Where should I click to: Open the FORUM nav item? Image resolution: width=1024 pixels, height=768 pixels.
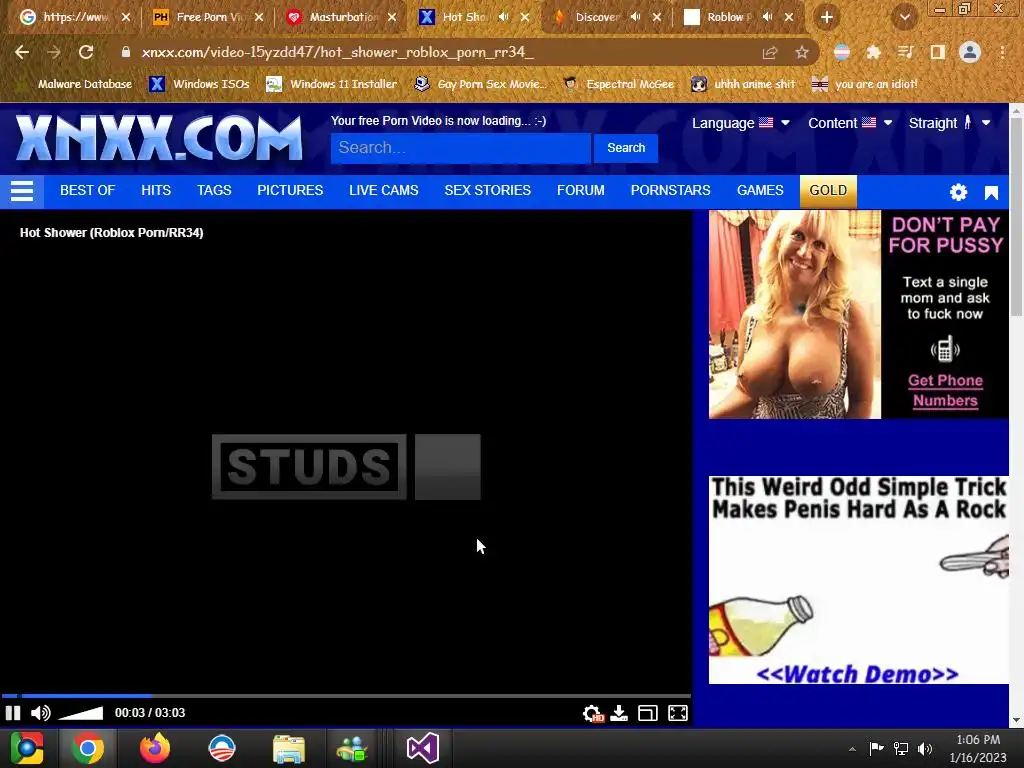tap(581, 190)
